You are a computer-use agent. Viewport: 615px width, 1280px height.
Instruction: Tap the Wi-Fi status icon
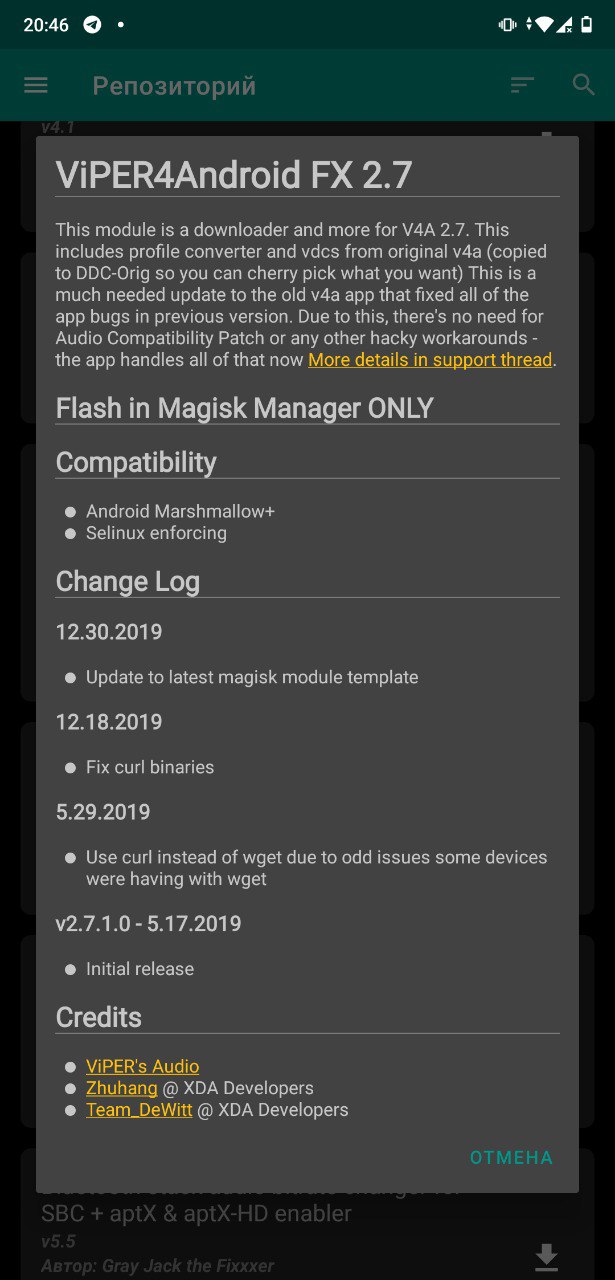[x=543, y=24]
